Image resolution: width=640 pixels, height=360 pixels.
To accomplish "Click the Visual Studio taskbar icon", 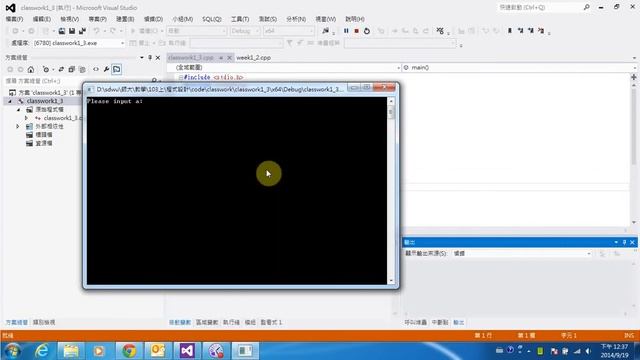I will coord(187,351).
